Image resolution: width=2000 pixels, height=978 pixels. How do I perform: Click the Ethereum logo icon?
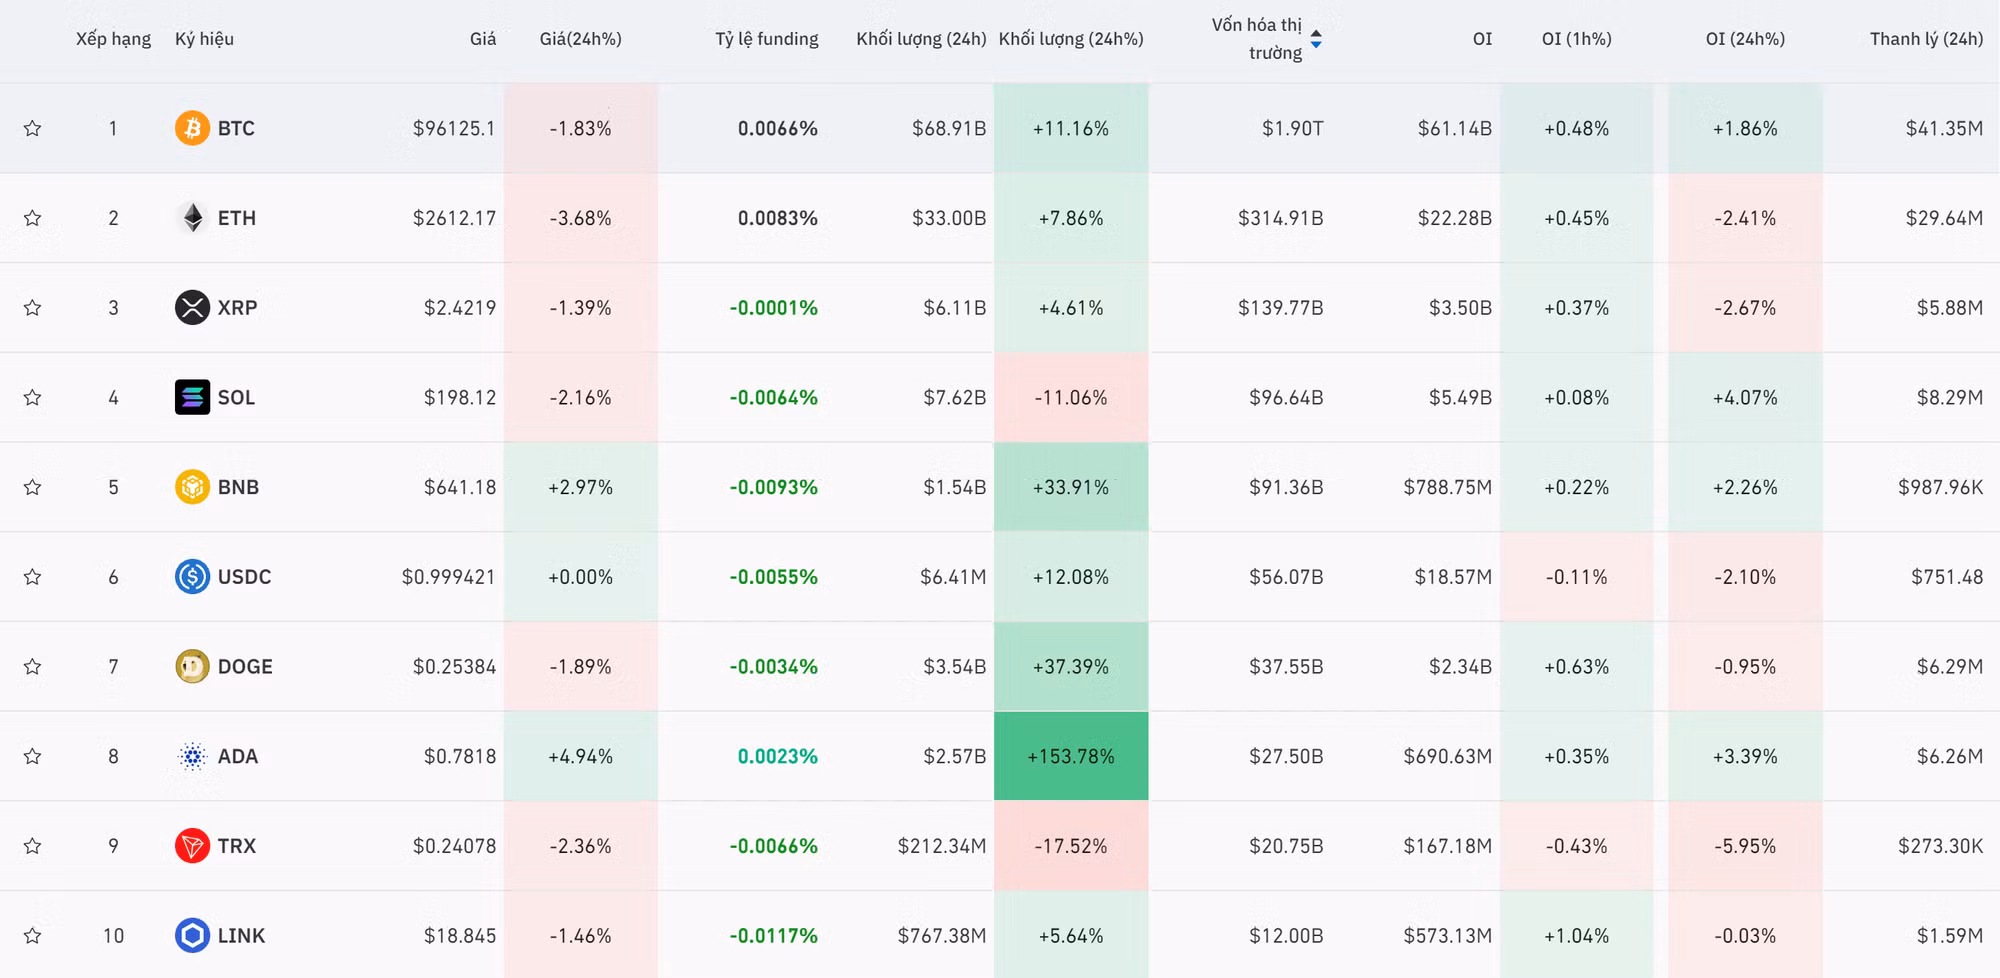point(192,218)
